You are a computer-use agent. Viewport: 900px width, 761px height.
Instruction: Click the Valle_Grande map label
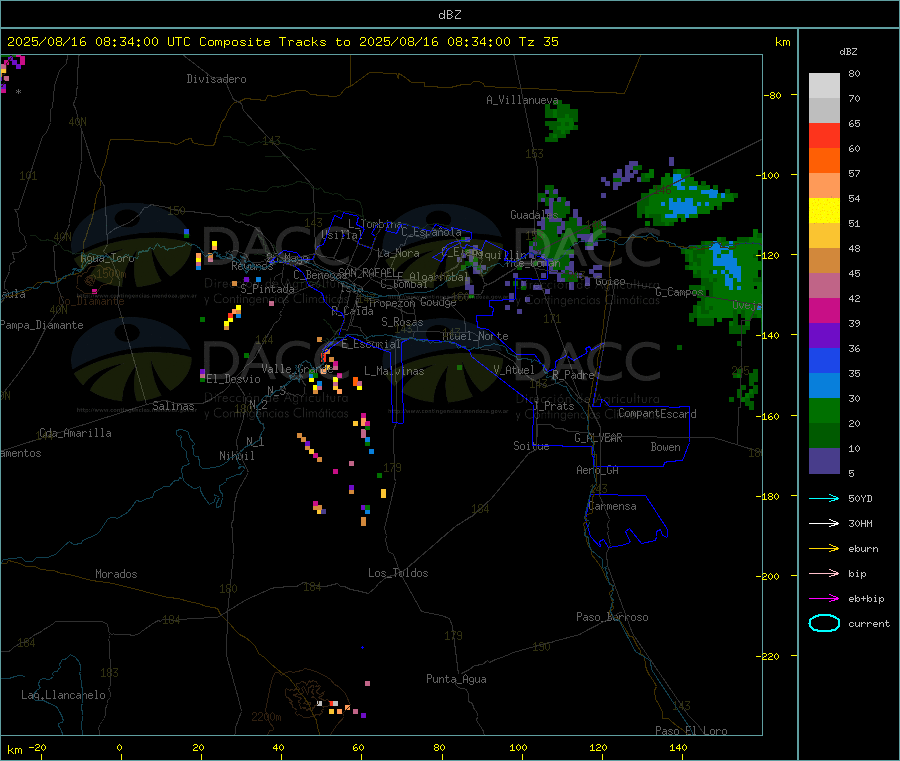click(x=297, y=369)
